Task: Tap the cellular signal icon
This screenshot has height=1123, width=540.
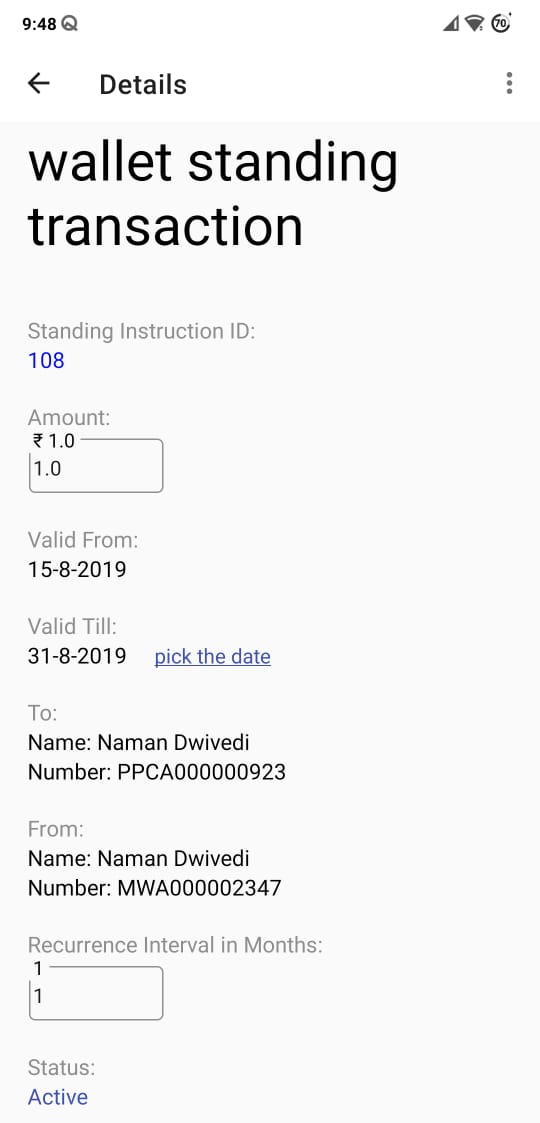Action: pyautogui.click(x=451, y=24)
